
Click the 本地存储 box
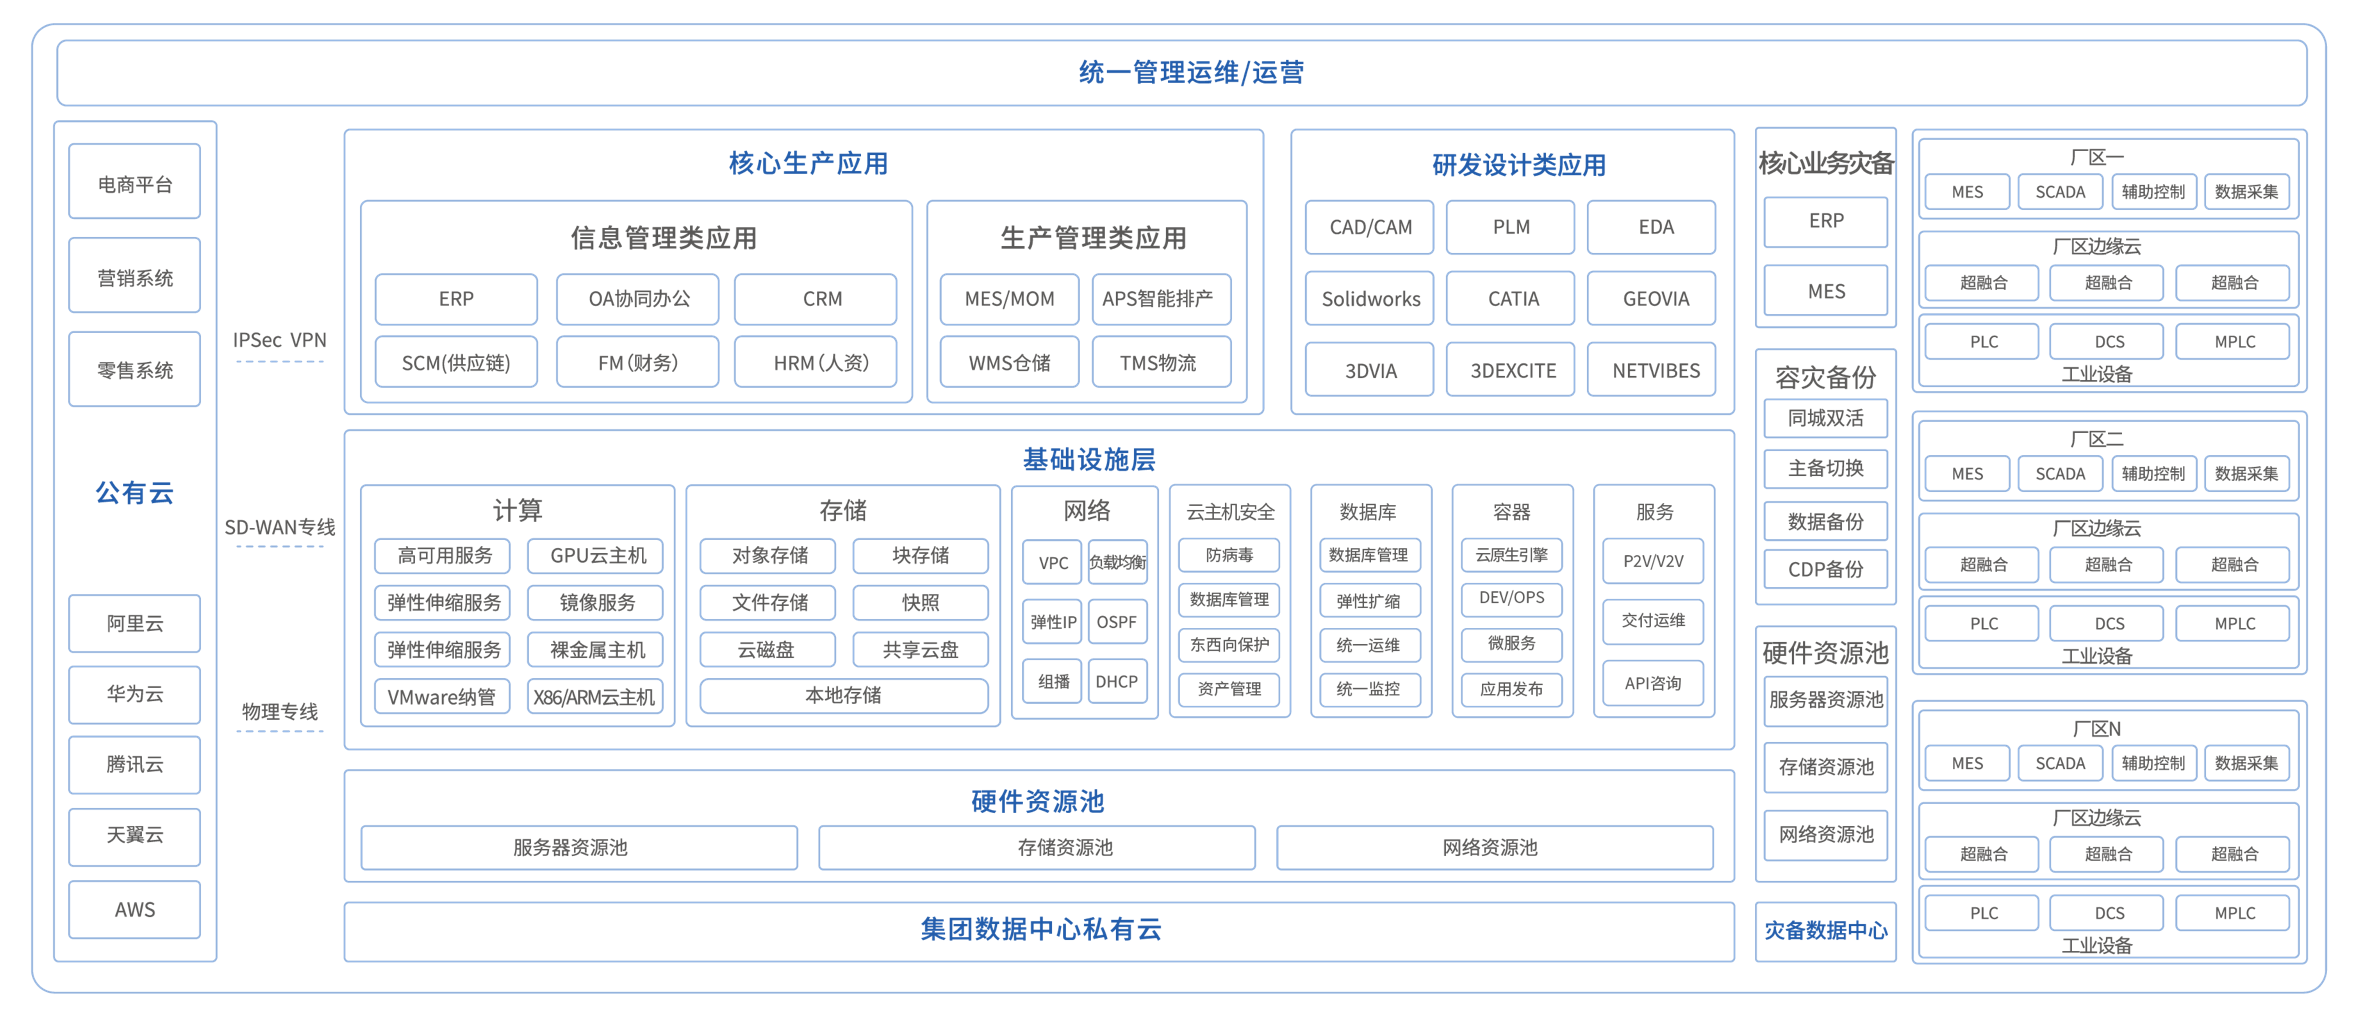844,696
